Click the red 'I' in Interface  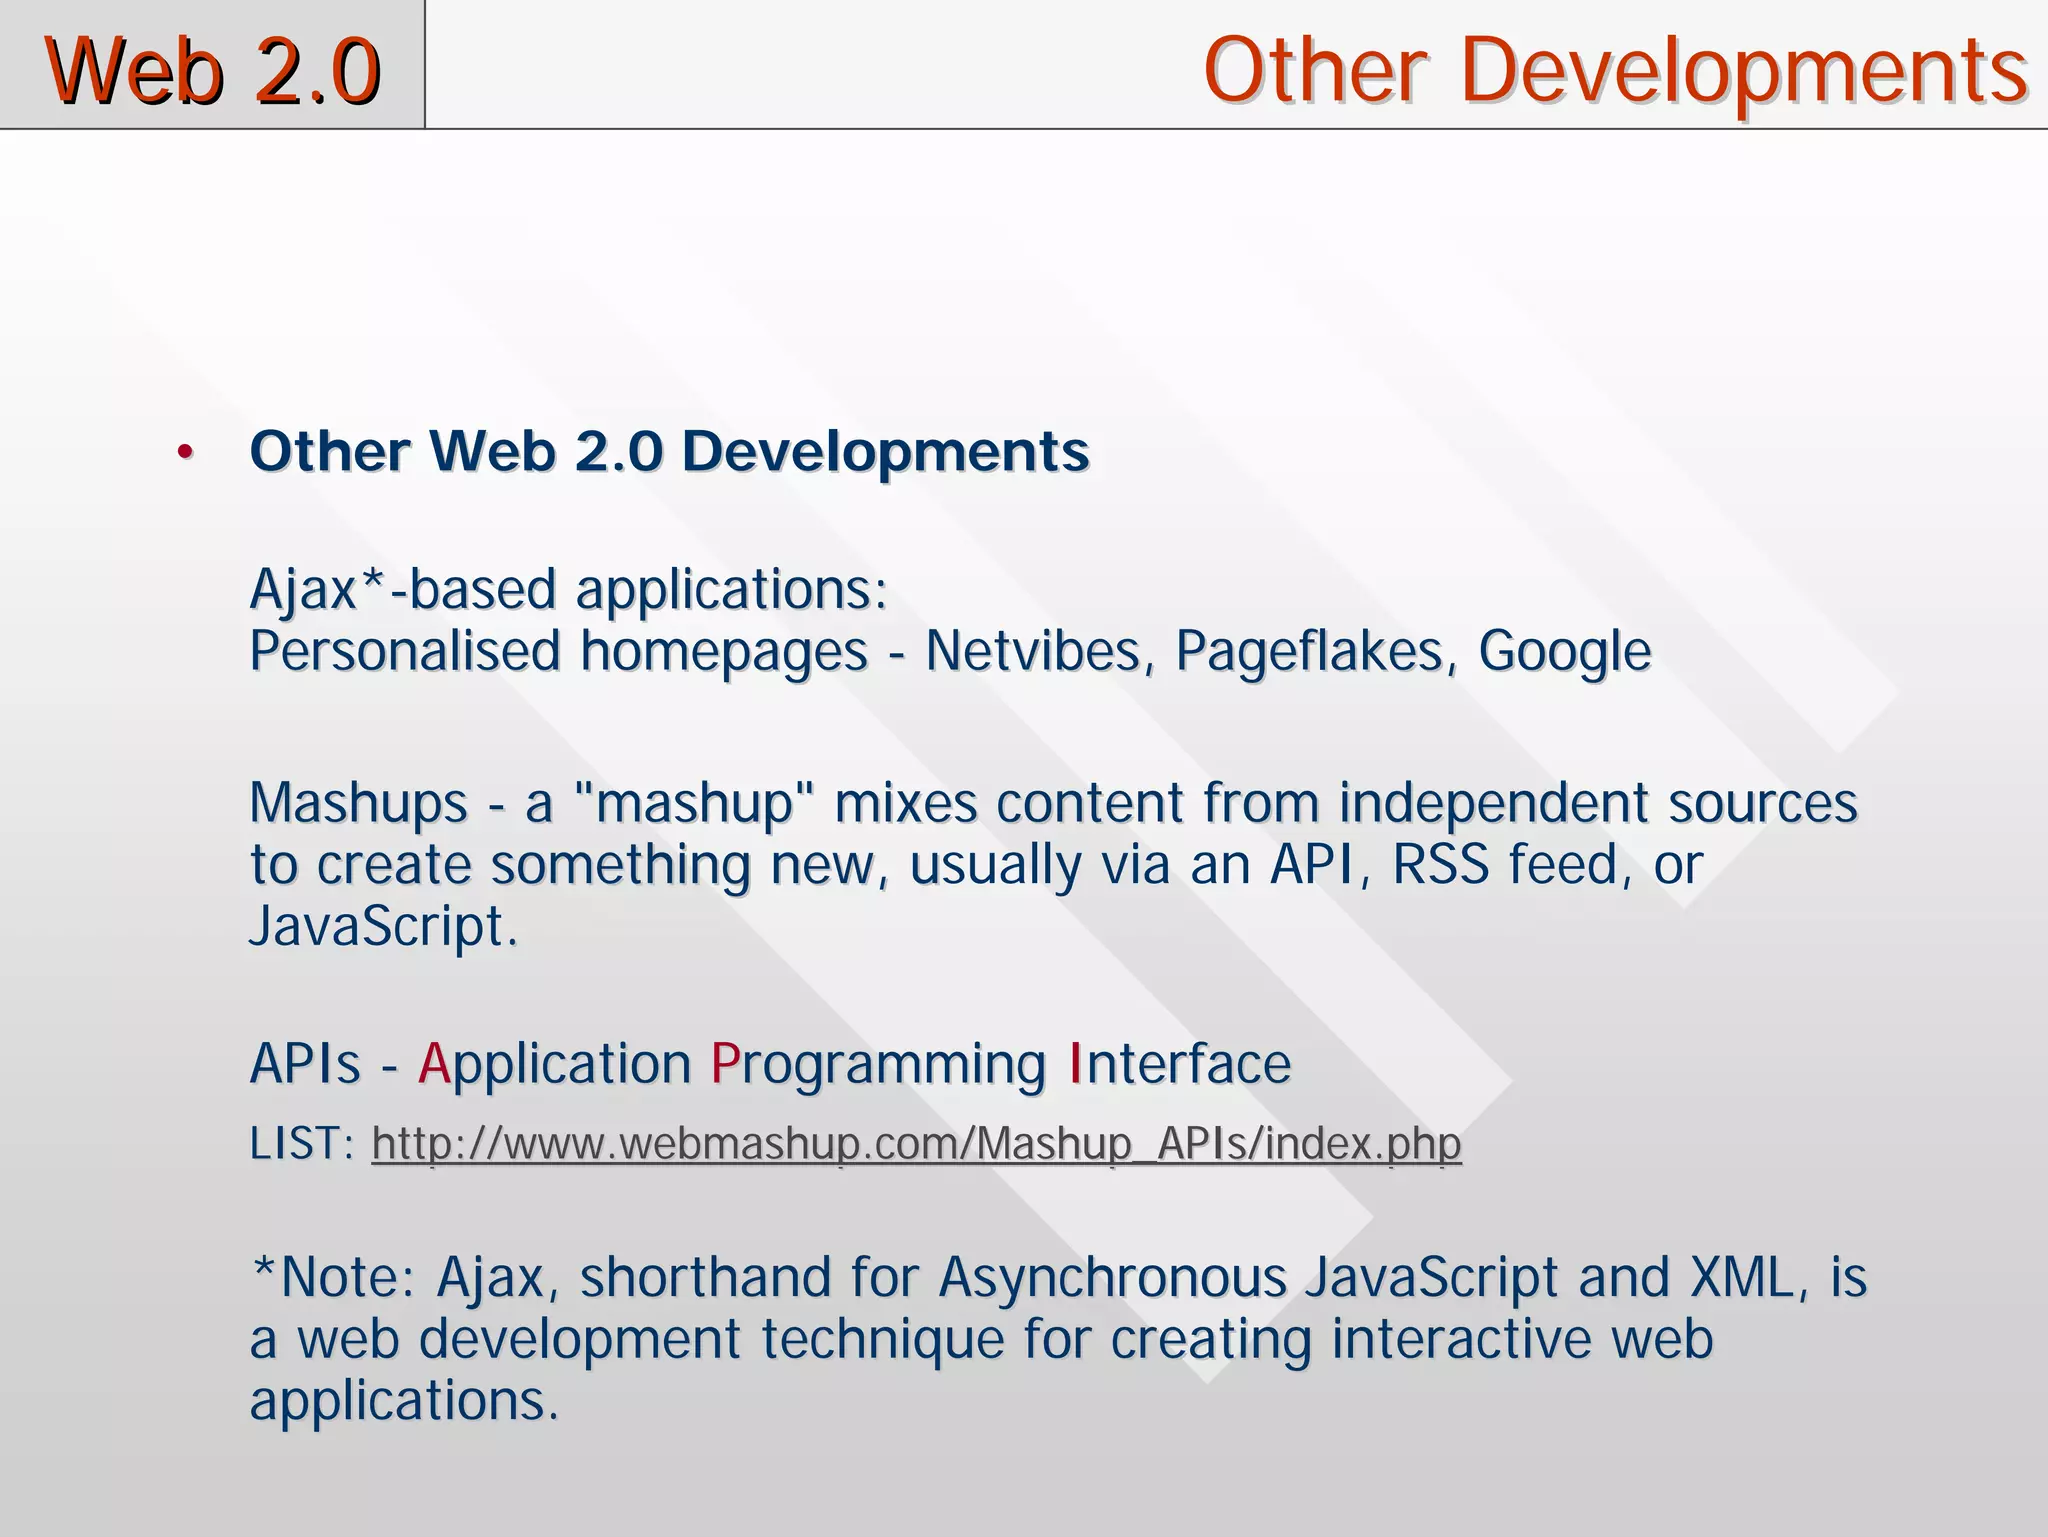pyautogui.click(x=1075, y=1064)
